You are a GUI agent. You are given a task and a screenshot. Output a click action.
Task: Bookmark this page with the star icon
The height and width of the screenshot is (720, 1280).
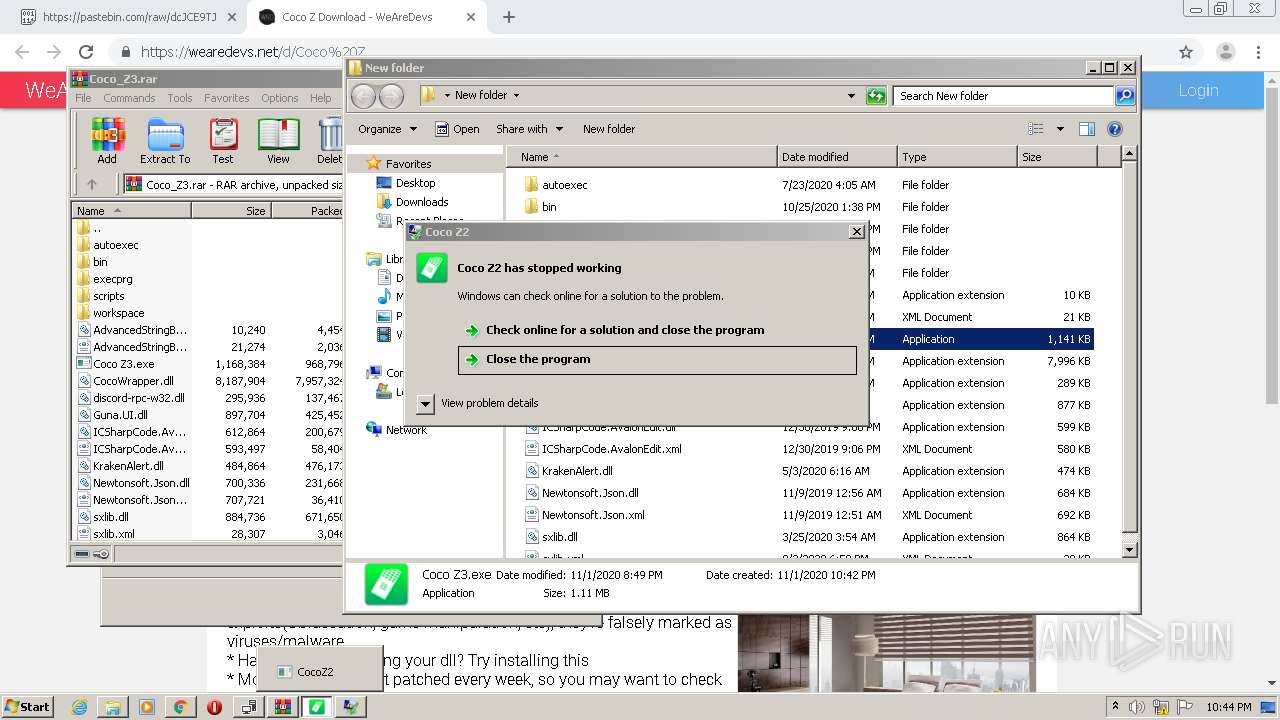[x=1186, y=52]
